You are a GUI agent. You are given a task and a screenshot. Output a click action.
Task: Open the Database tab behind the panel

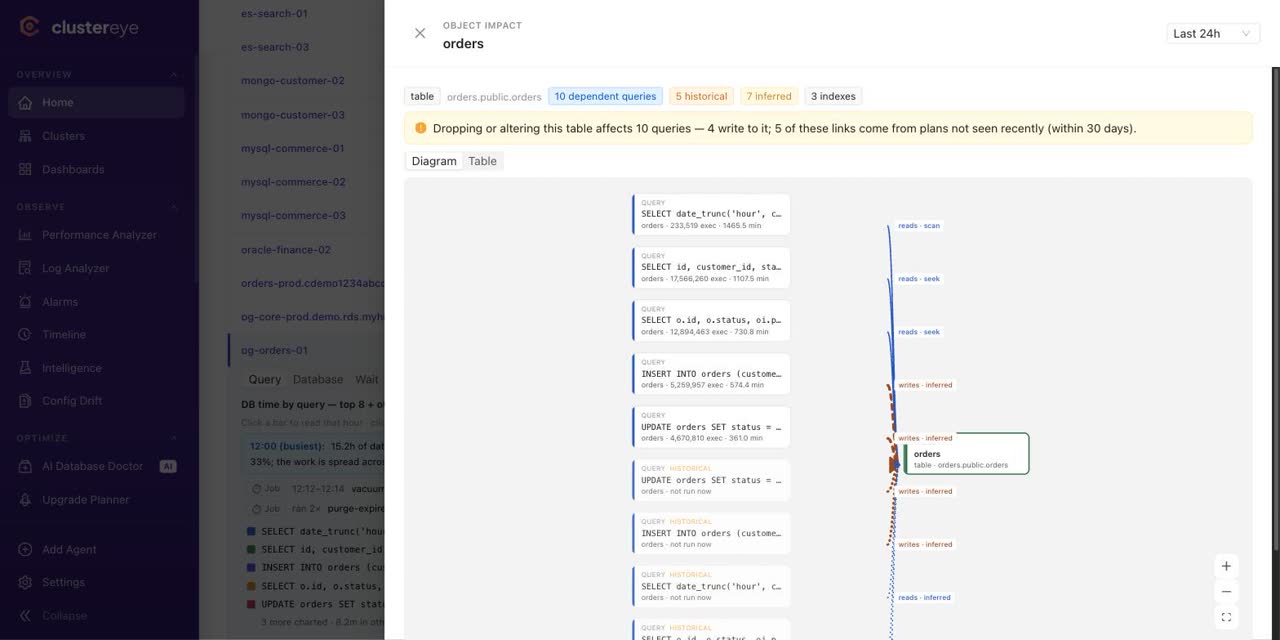[318, 379]
